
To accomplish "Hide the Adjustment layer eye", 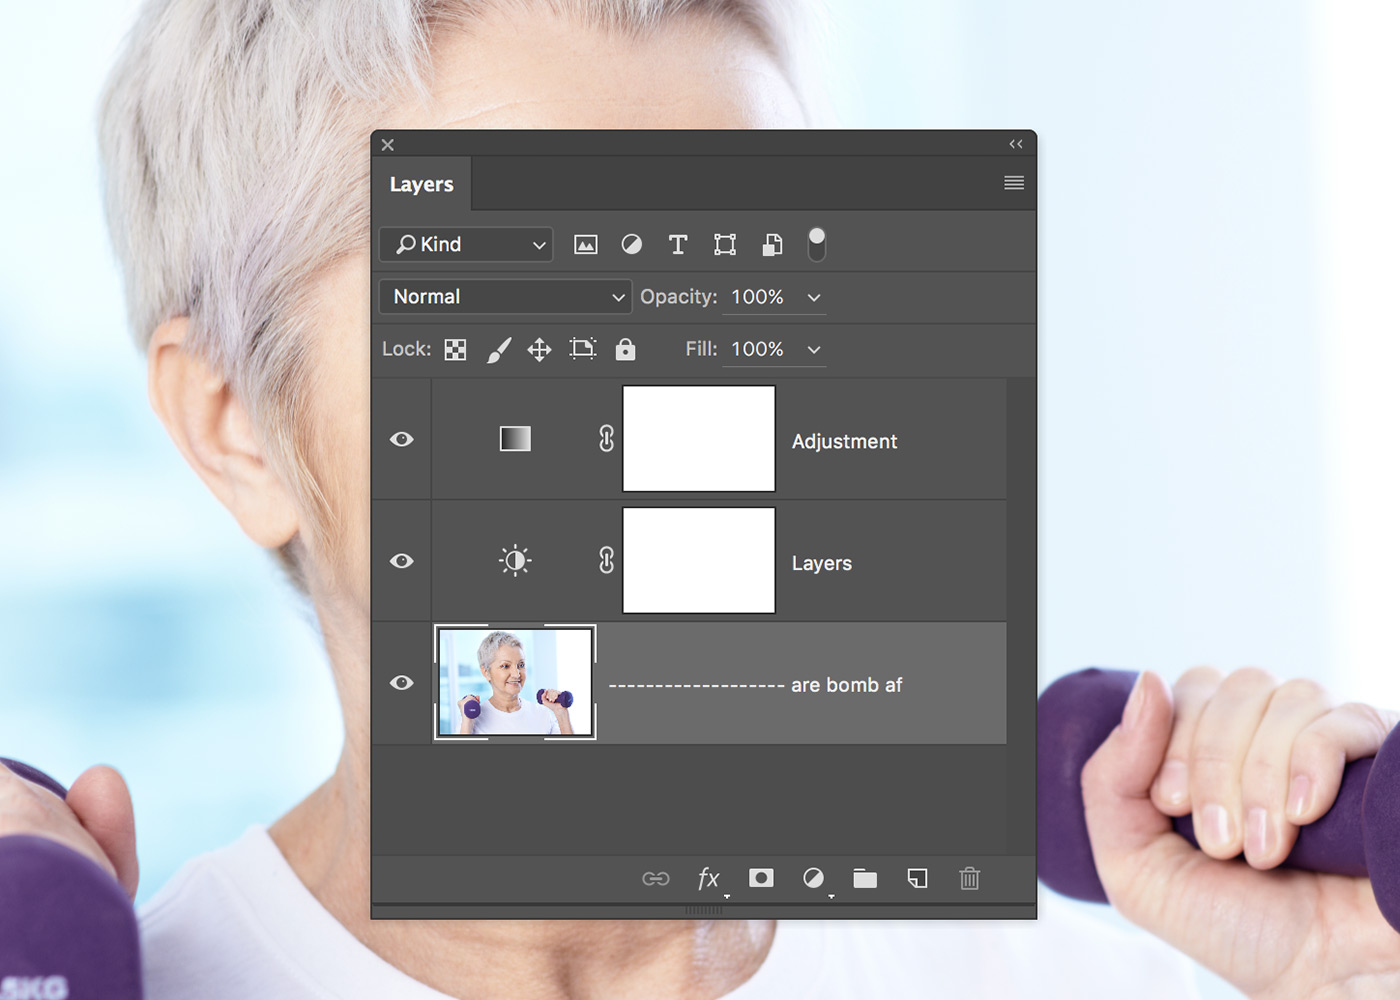I will pyautogui.click(x=402, y=439).
